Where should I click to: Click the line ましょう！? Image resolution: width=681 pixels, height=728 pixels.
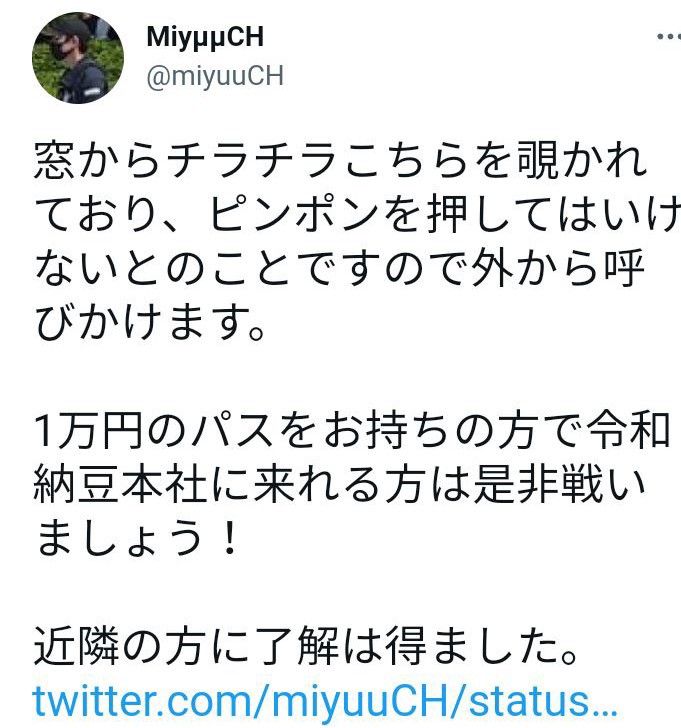click(137, 538)
